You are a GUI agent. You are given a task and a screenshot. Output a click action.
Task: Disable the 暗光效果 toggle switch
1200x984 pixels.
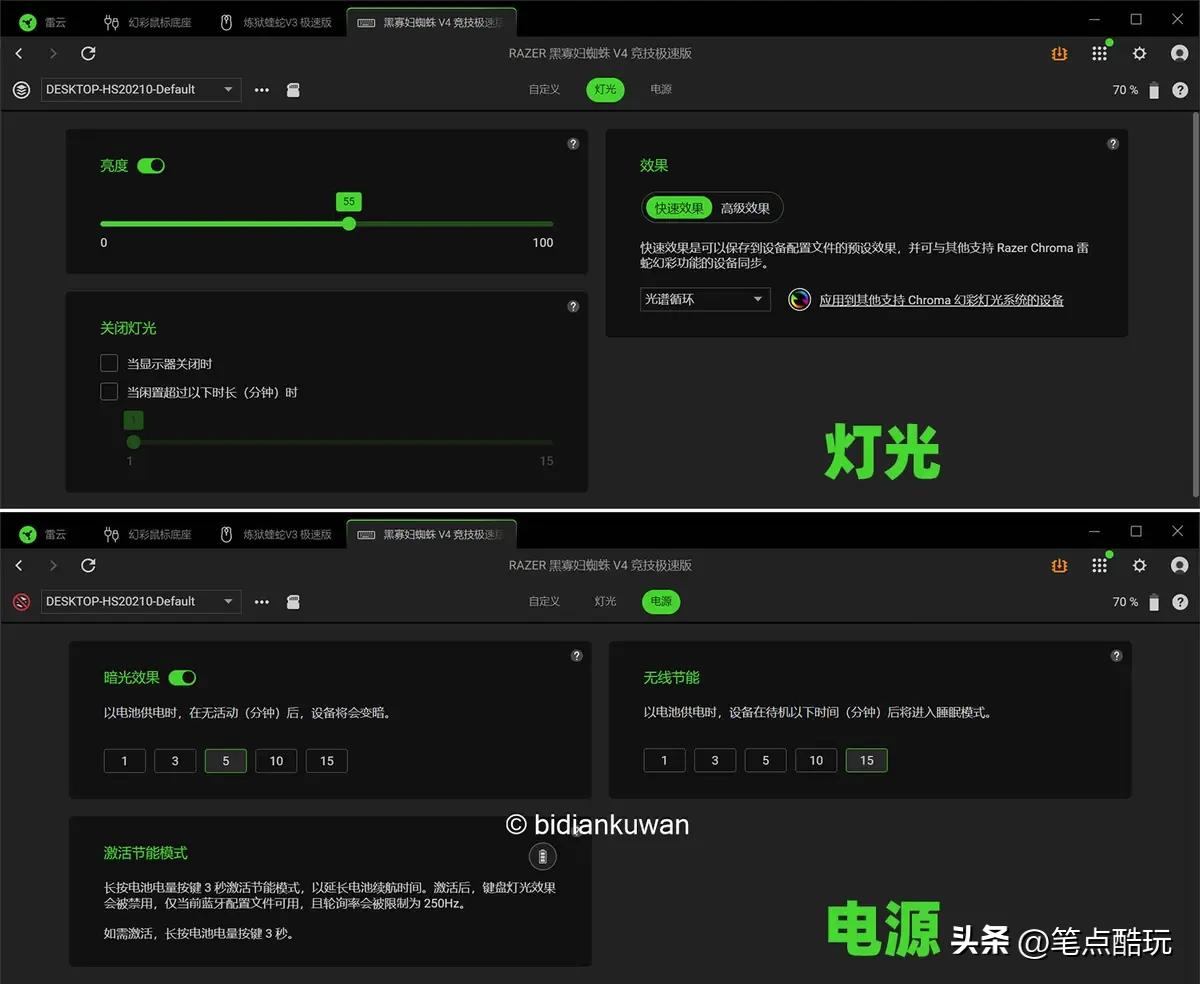pos(182,678)
